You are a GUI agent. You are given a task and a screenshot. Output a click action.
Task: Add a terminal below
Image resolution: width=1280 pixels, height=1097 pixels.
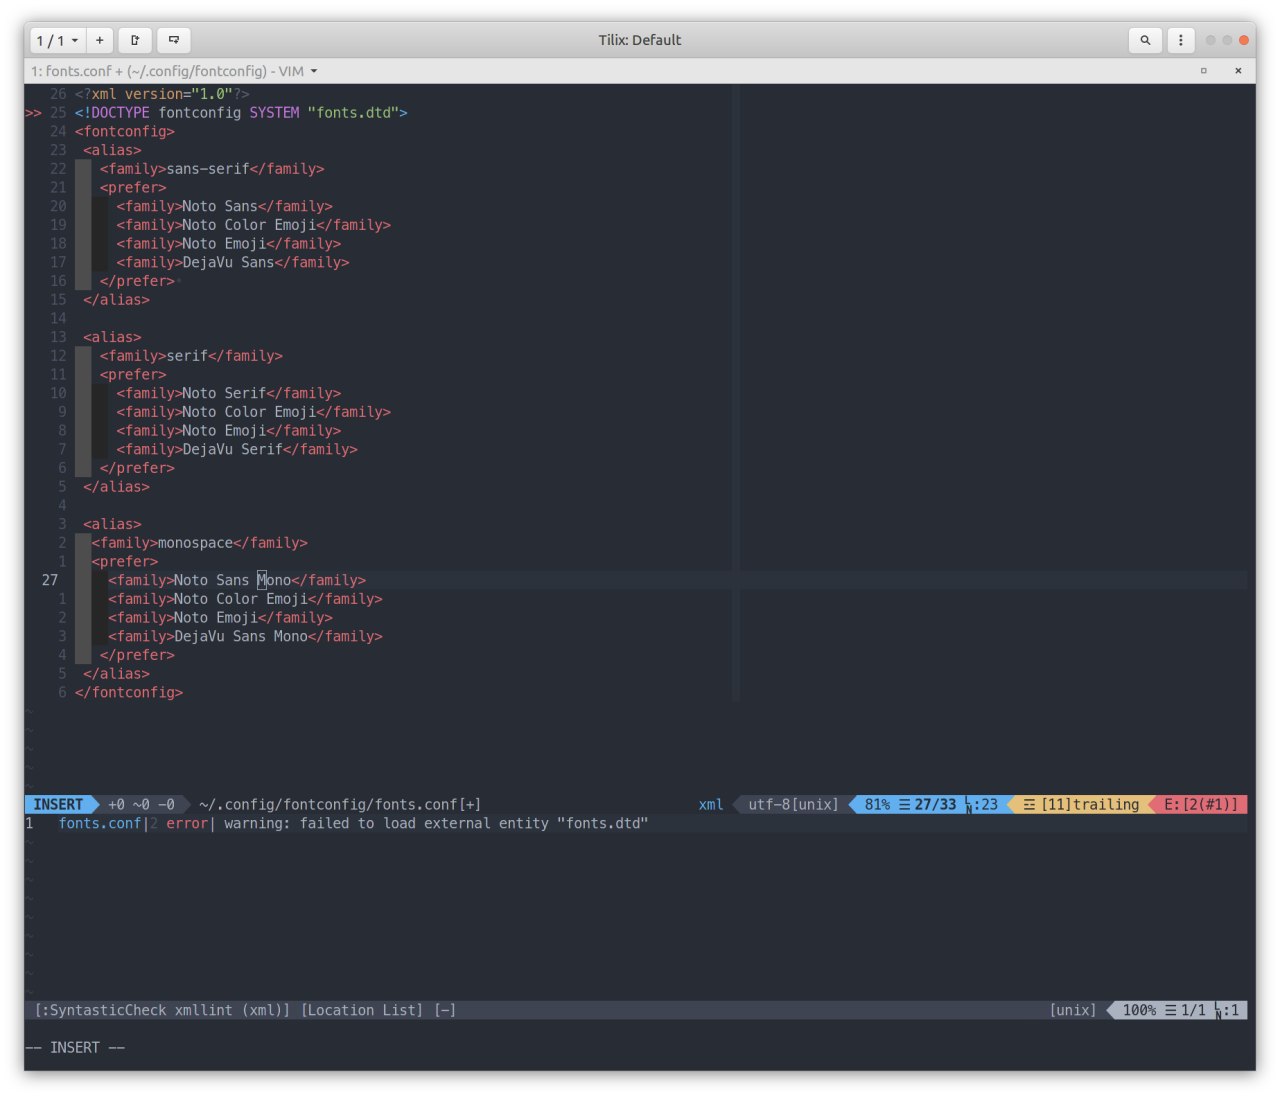click(x=174, y=40)
